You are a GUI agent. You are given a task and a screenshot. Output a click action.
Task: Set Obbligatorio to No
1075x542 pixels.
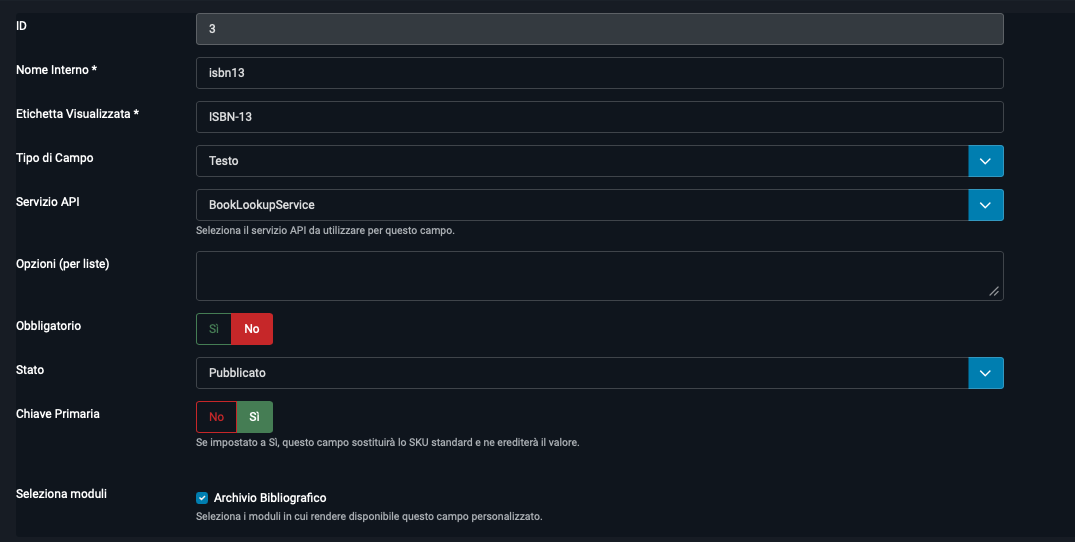click(x=252, y=329)
